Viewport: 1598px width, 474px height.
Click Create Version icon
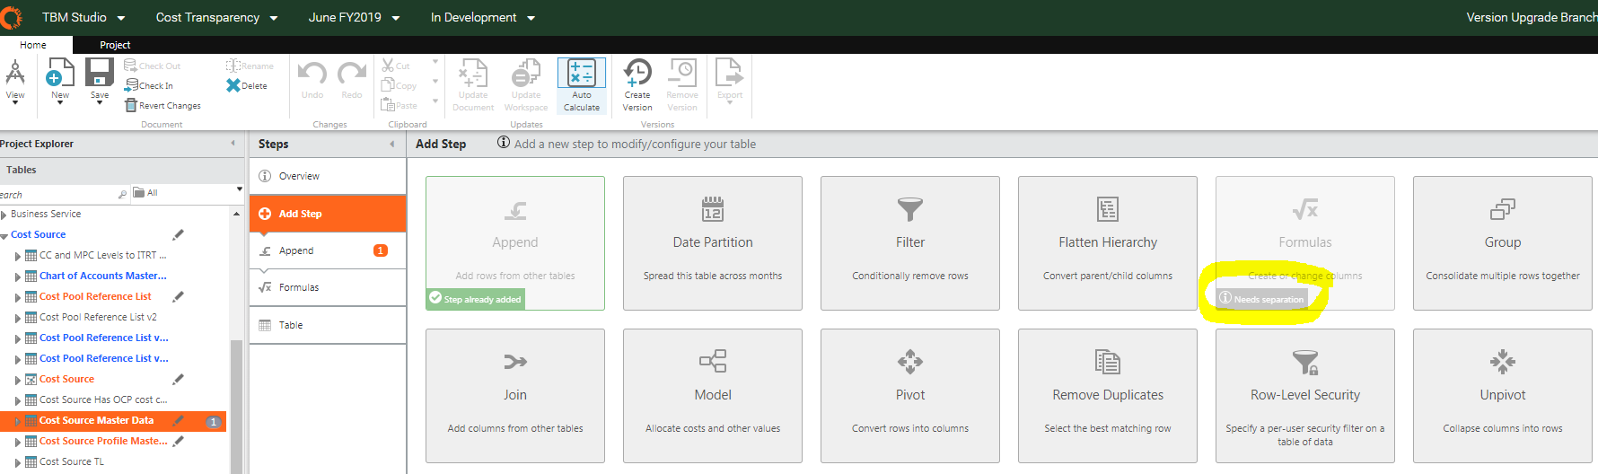637,84
